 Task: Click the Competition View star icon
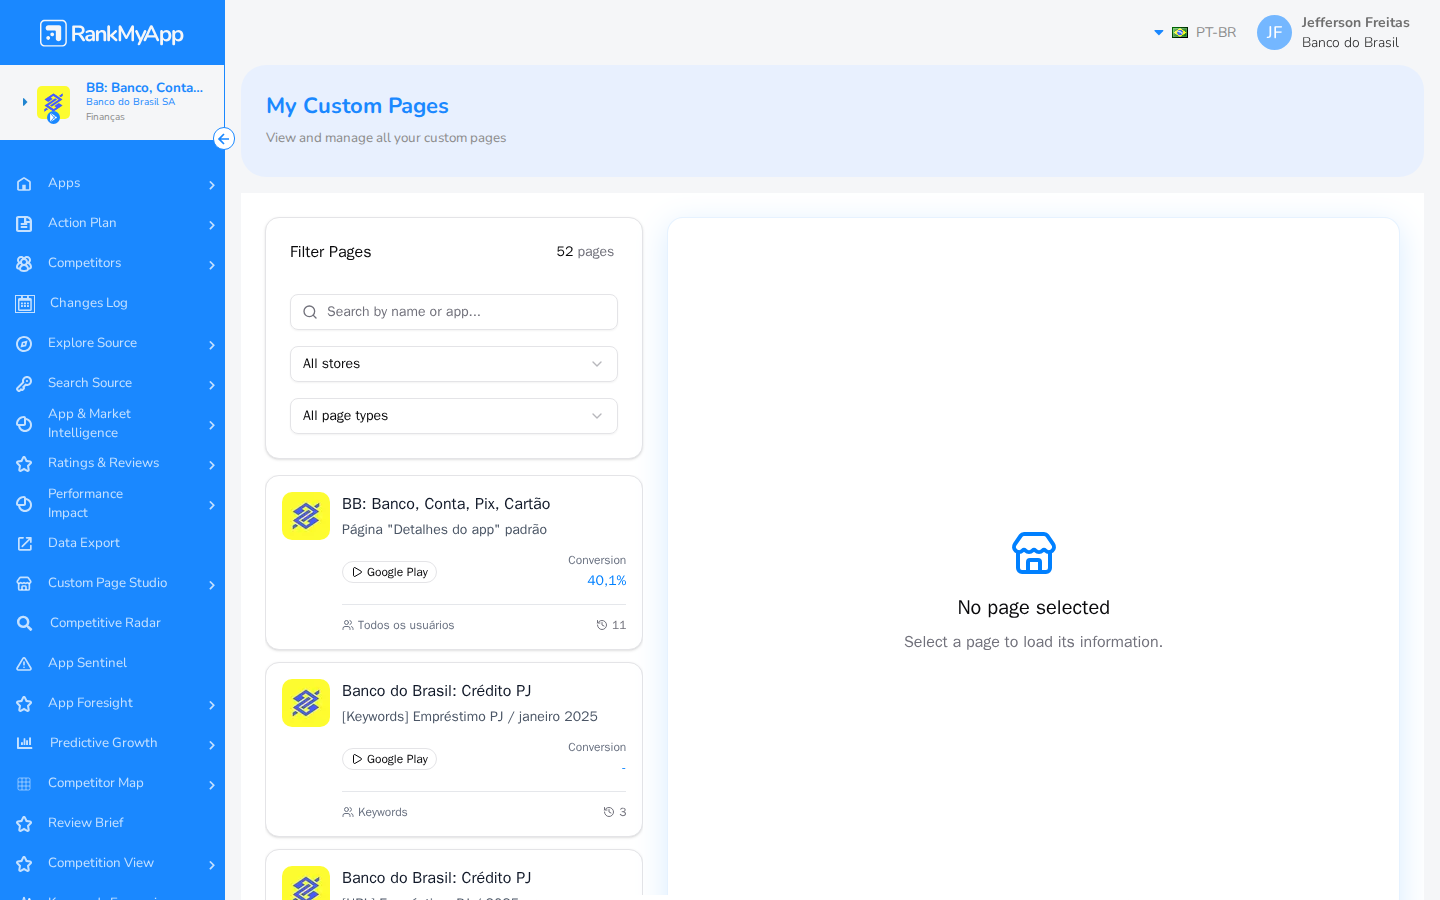pyautogui.click(x=24, y=864)
